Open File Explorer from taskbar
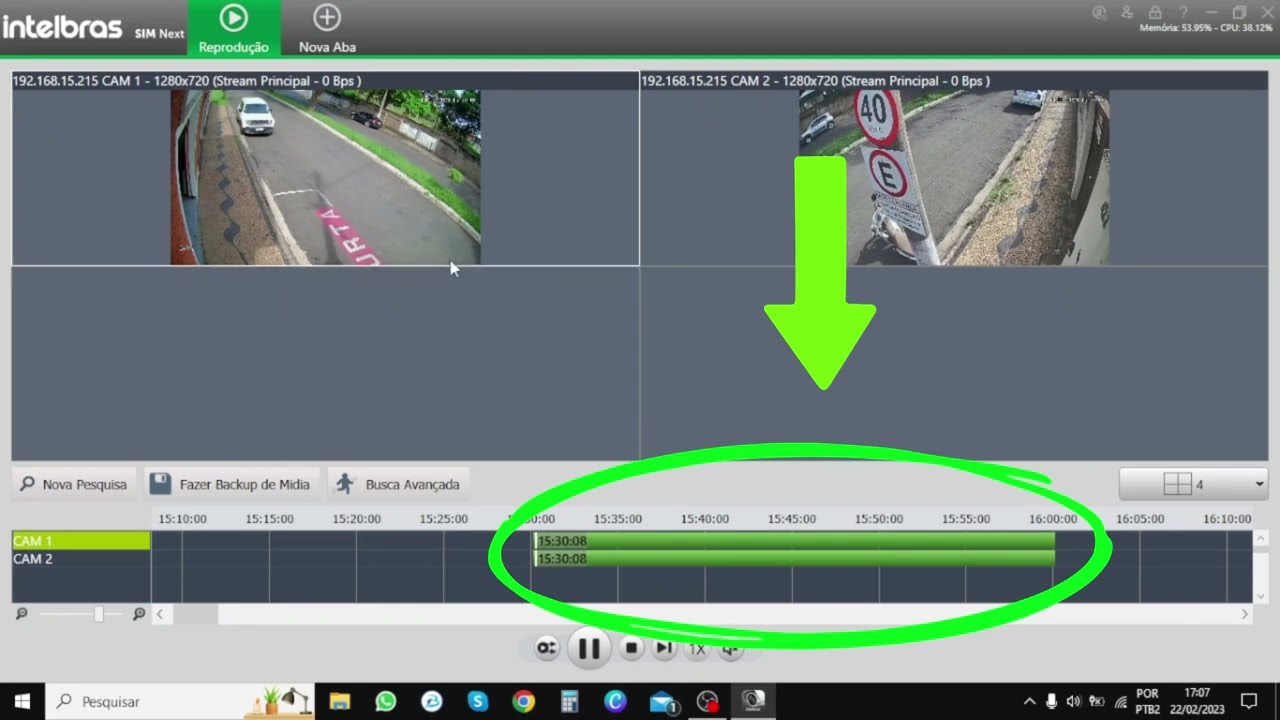 click(x=340, y=701)
